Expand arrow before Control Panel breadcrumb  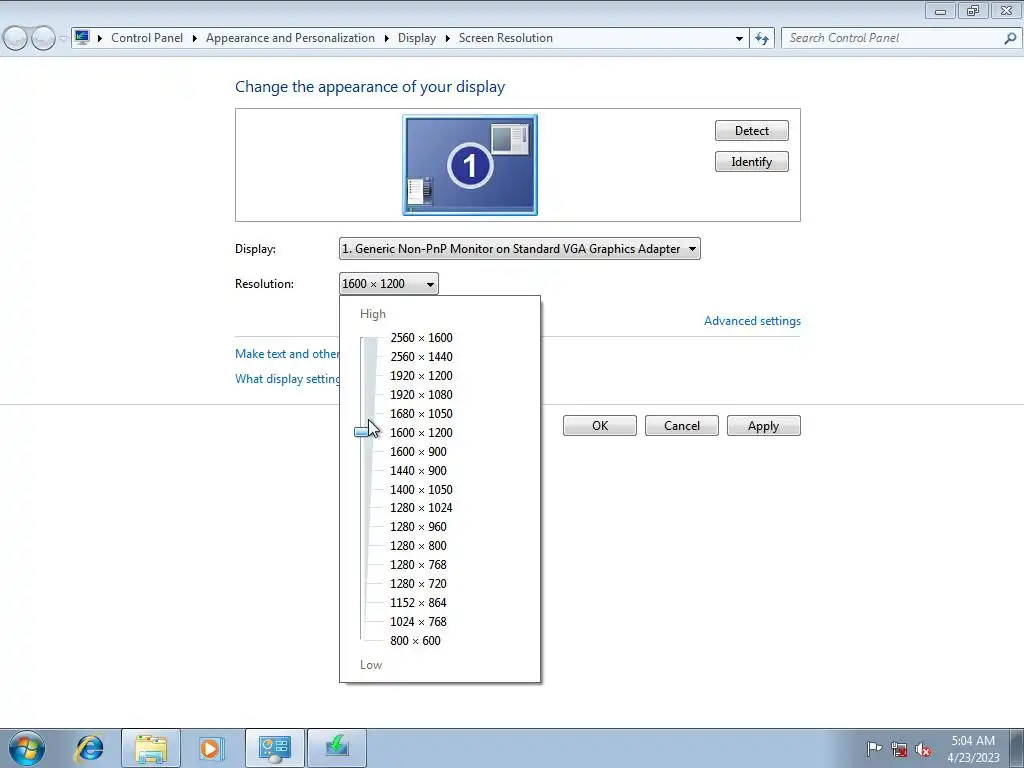click(x=100, y=38)
